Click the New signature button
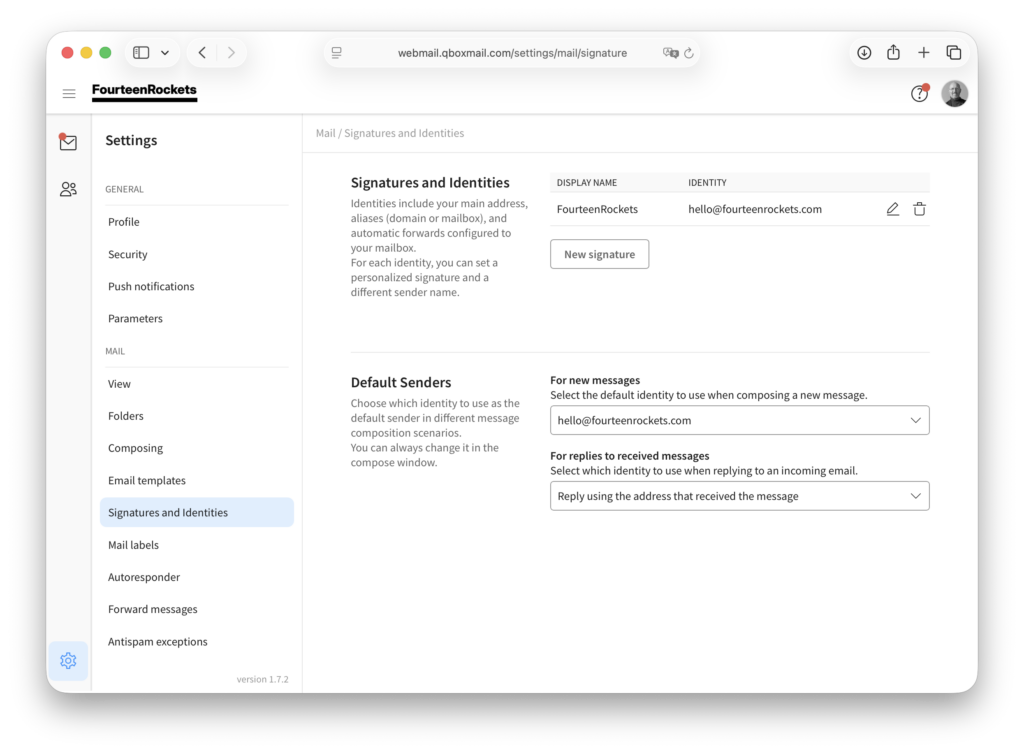This screenshot has width=1024, height=754. [600, 254]
